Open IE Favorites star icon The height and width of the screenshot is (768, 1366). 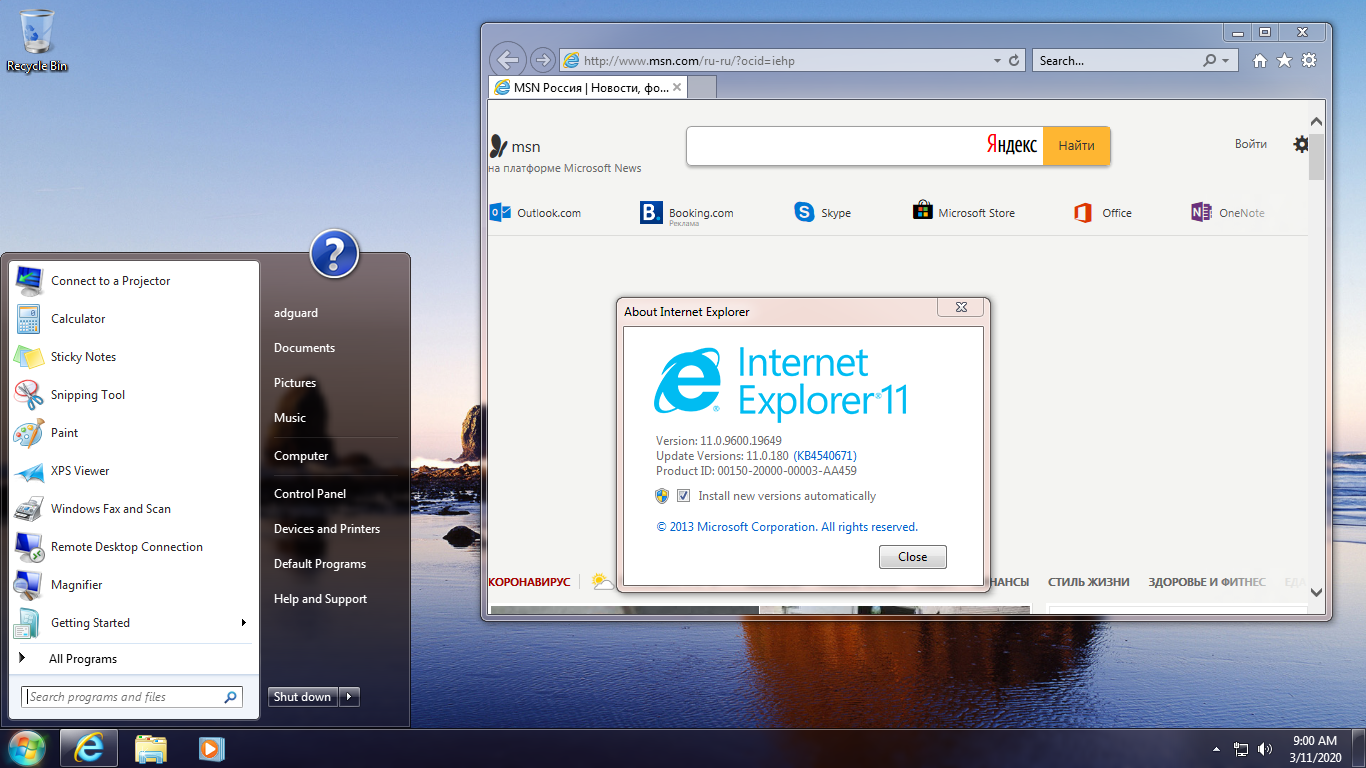(x=1284, y=61)
